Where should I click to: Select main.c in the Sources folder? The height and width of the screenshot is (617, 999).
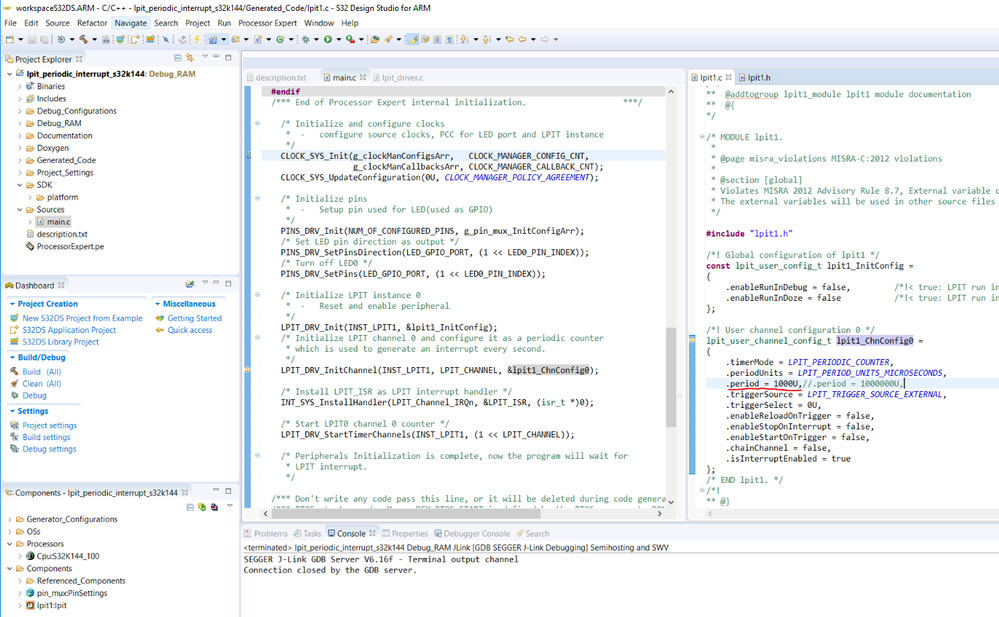[x=58, y=222]
